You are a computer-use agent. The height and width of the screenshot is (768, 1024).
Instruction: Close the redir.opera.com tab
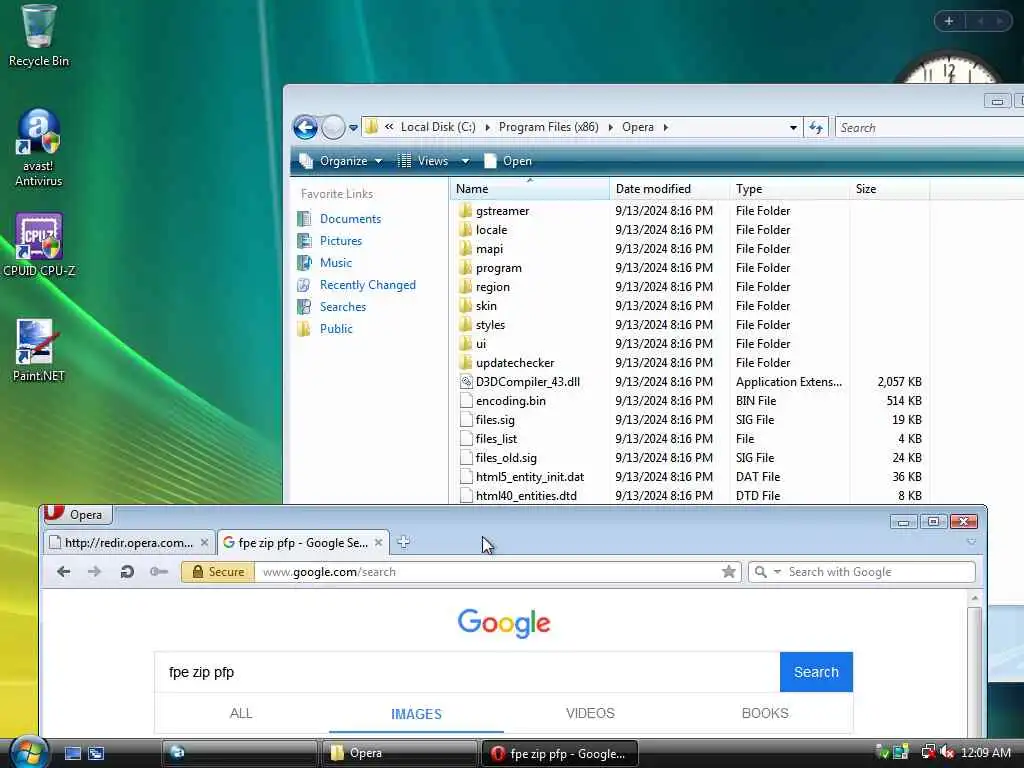tap(204, 543)
